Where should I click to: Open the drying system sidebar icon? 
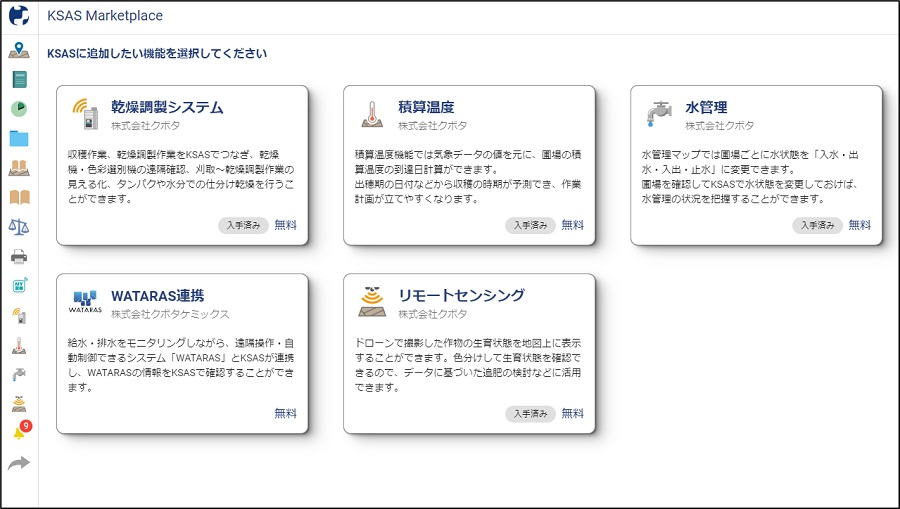click(19, 315)
